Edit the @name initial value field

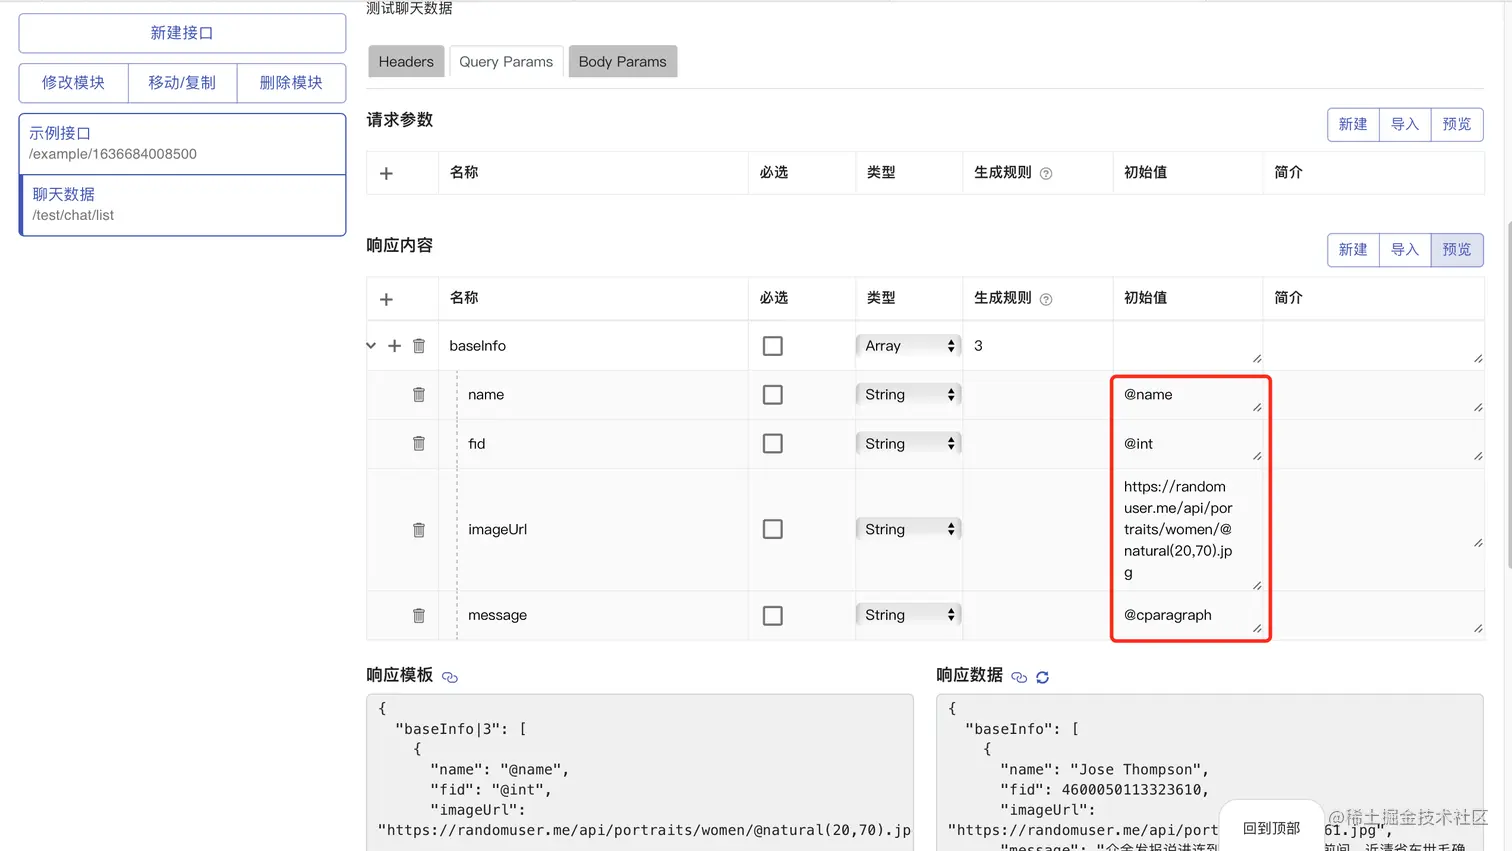click(1188, 395)
